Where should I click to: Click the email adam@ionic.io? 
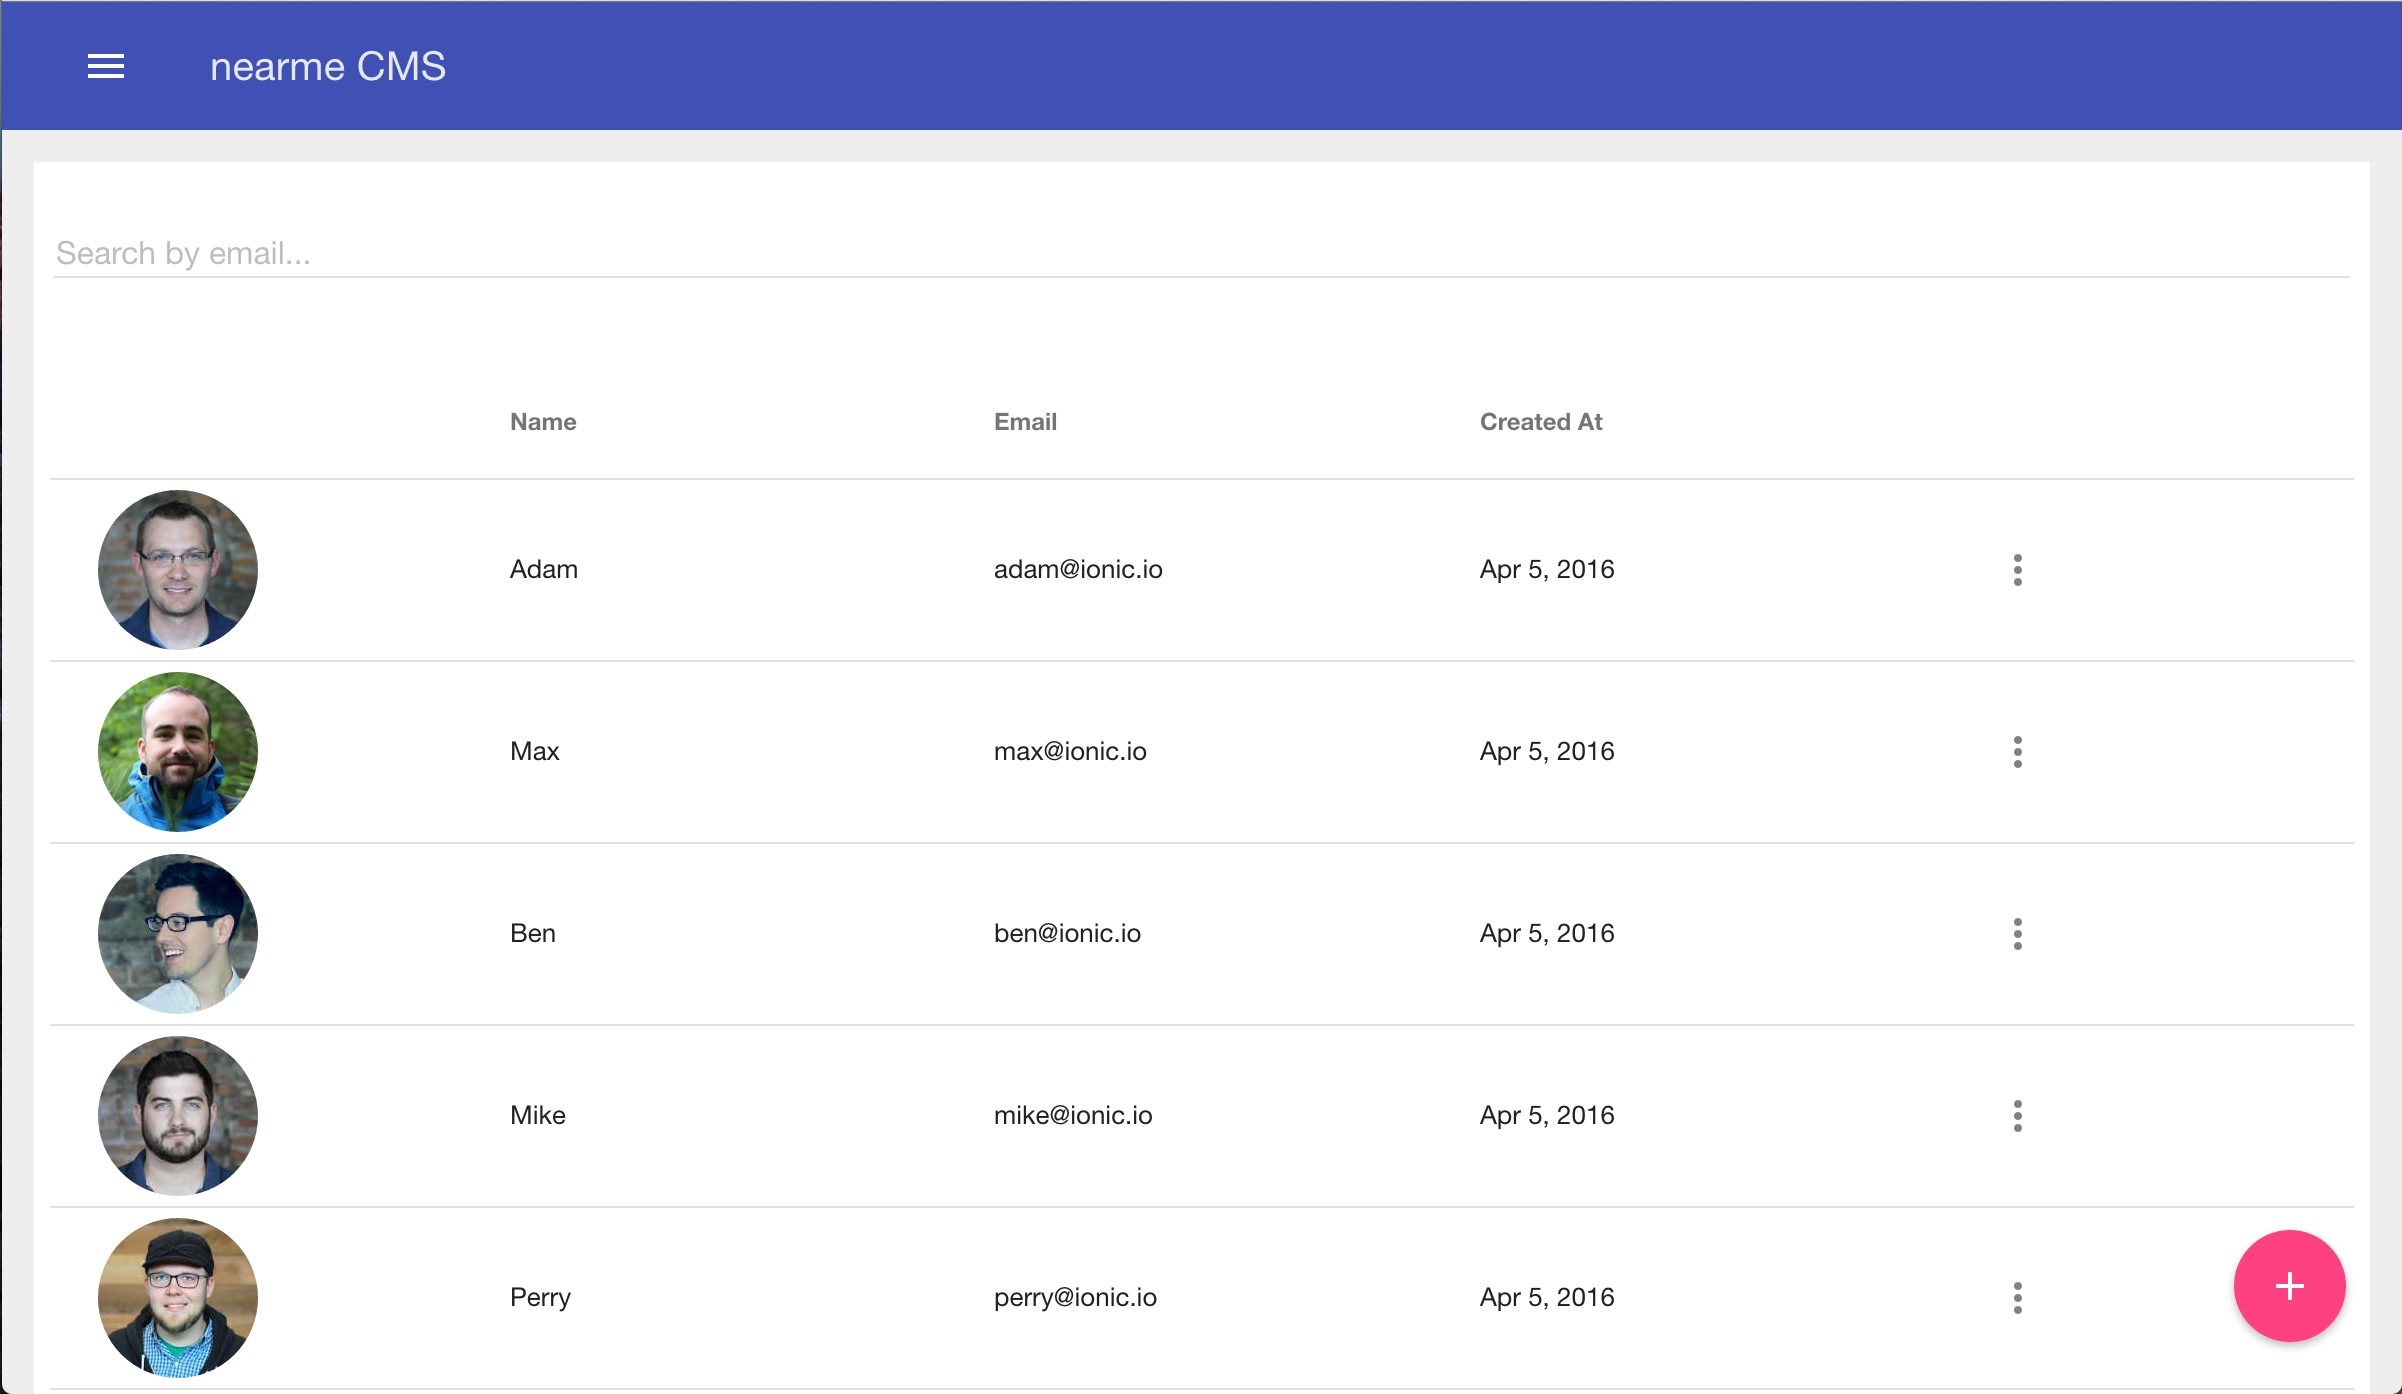(x=1078, y=569)
